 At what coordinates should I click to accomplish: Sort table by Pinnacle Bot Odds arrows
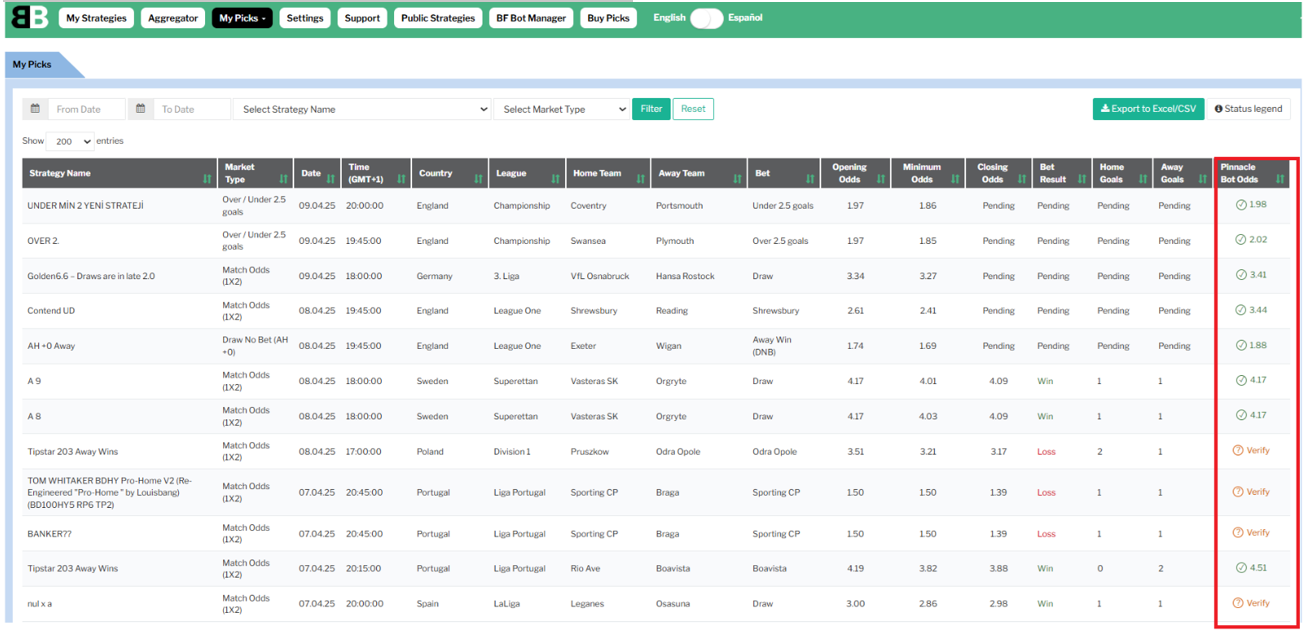point(1280,179)
